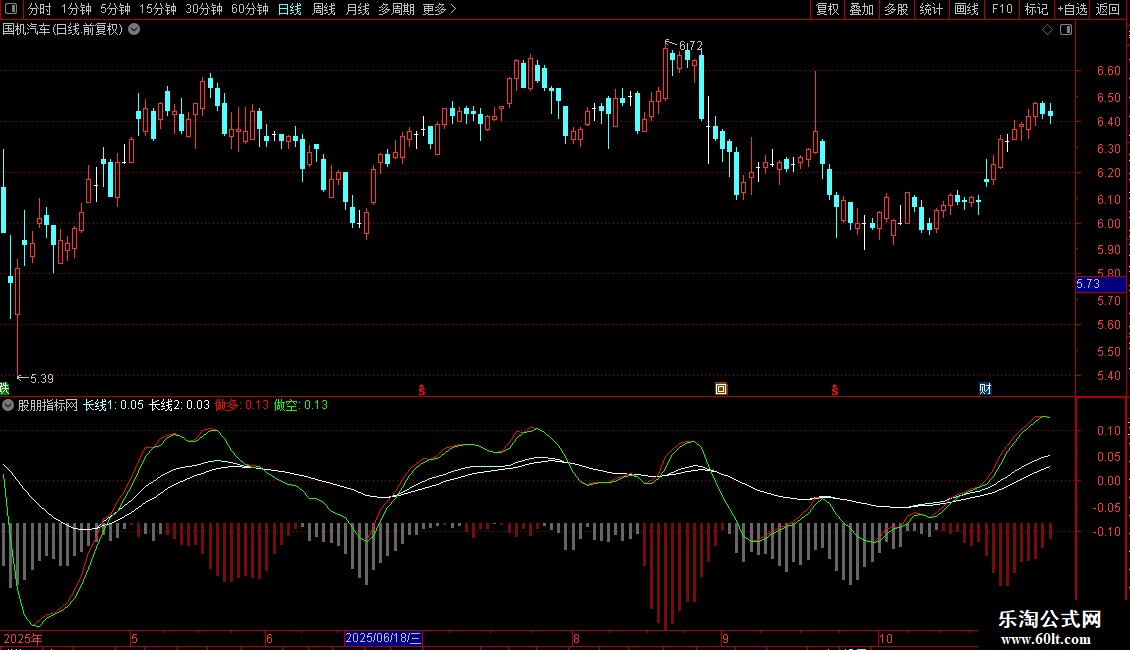The width and height of the screenshot is (1130, 650).
Task: Click 2025年 label on time axis
Action: point(23,638)
